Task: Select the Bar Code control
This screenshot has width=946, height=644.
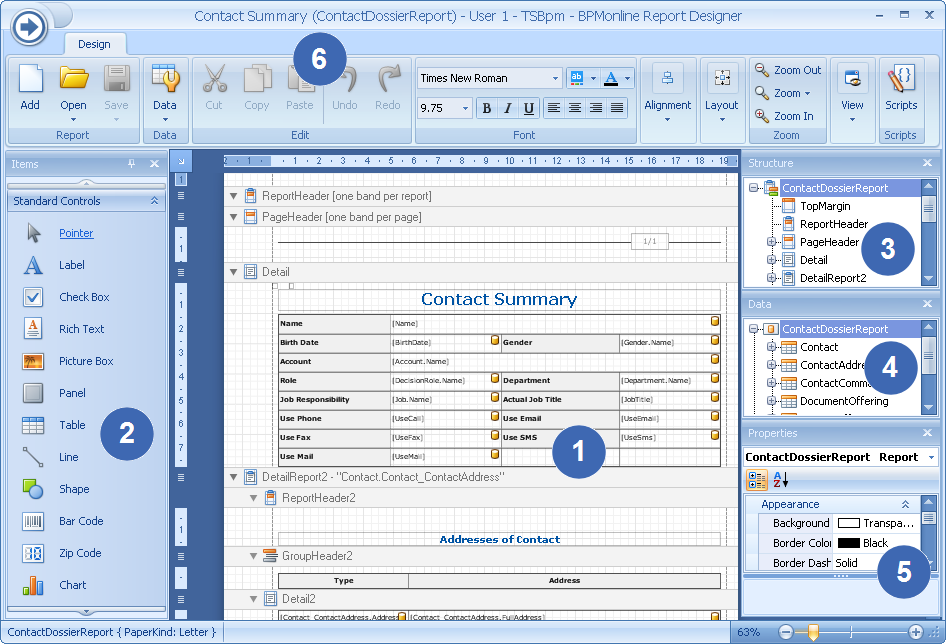Action: click(34, 521)
